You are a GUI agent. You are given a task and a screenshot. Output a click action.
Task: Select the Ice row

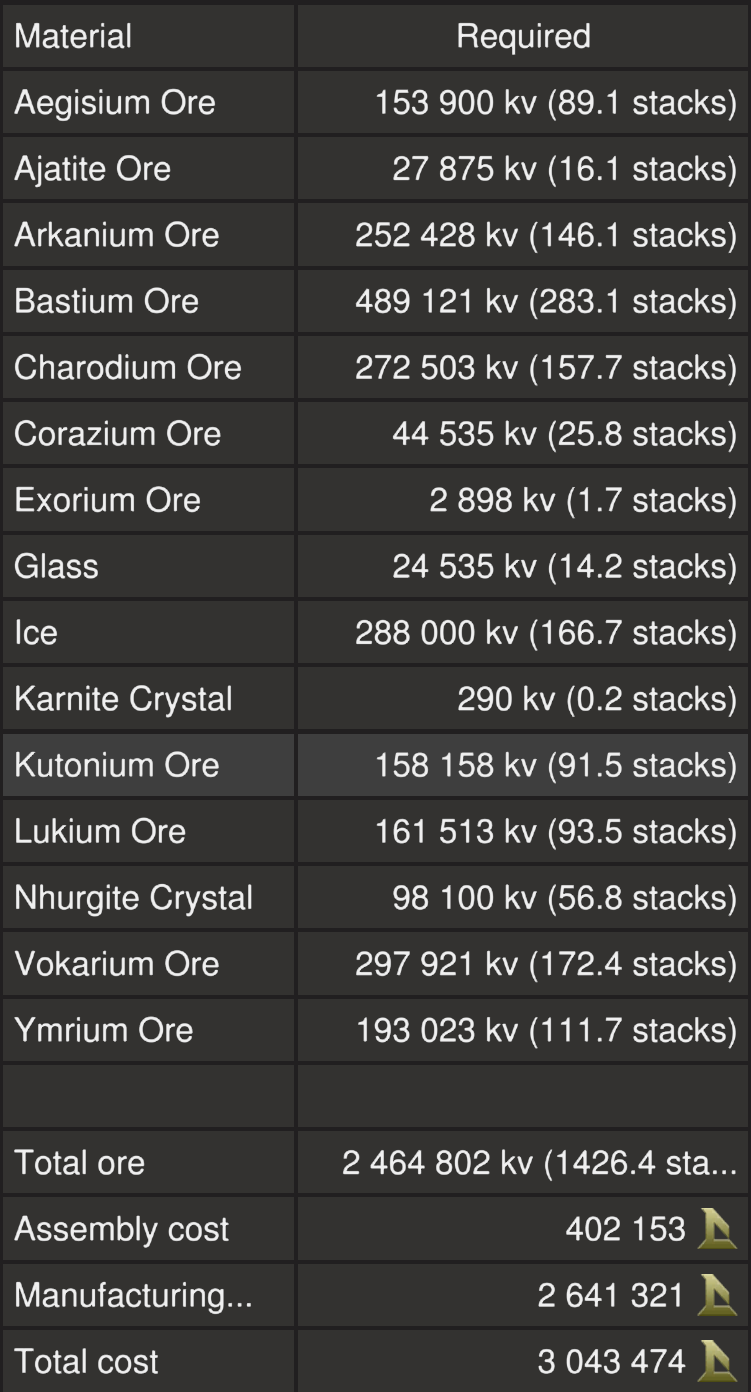tap(36, 632)
